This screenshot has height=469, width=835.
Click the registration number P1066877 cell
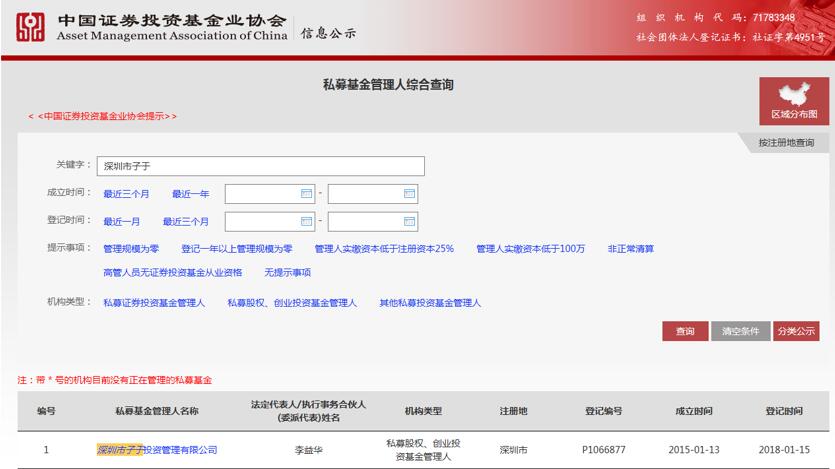point(603,450)
